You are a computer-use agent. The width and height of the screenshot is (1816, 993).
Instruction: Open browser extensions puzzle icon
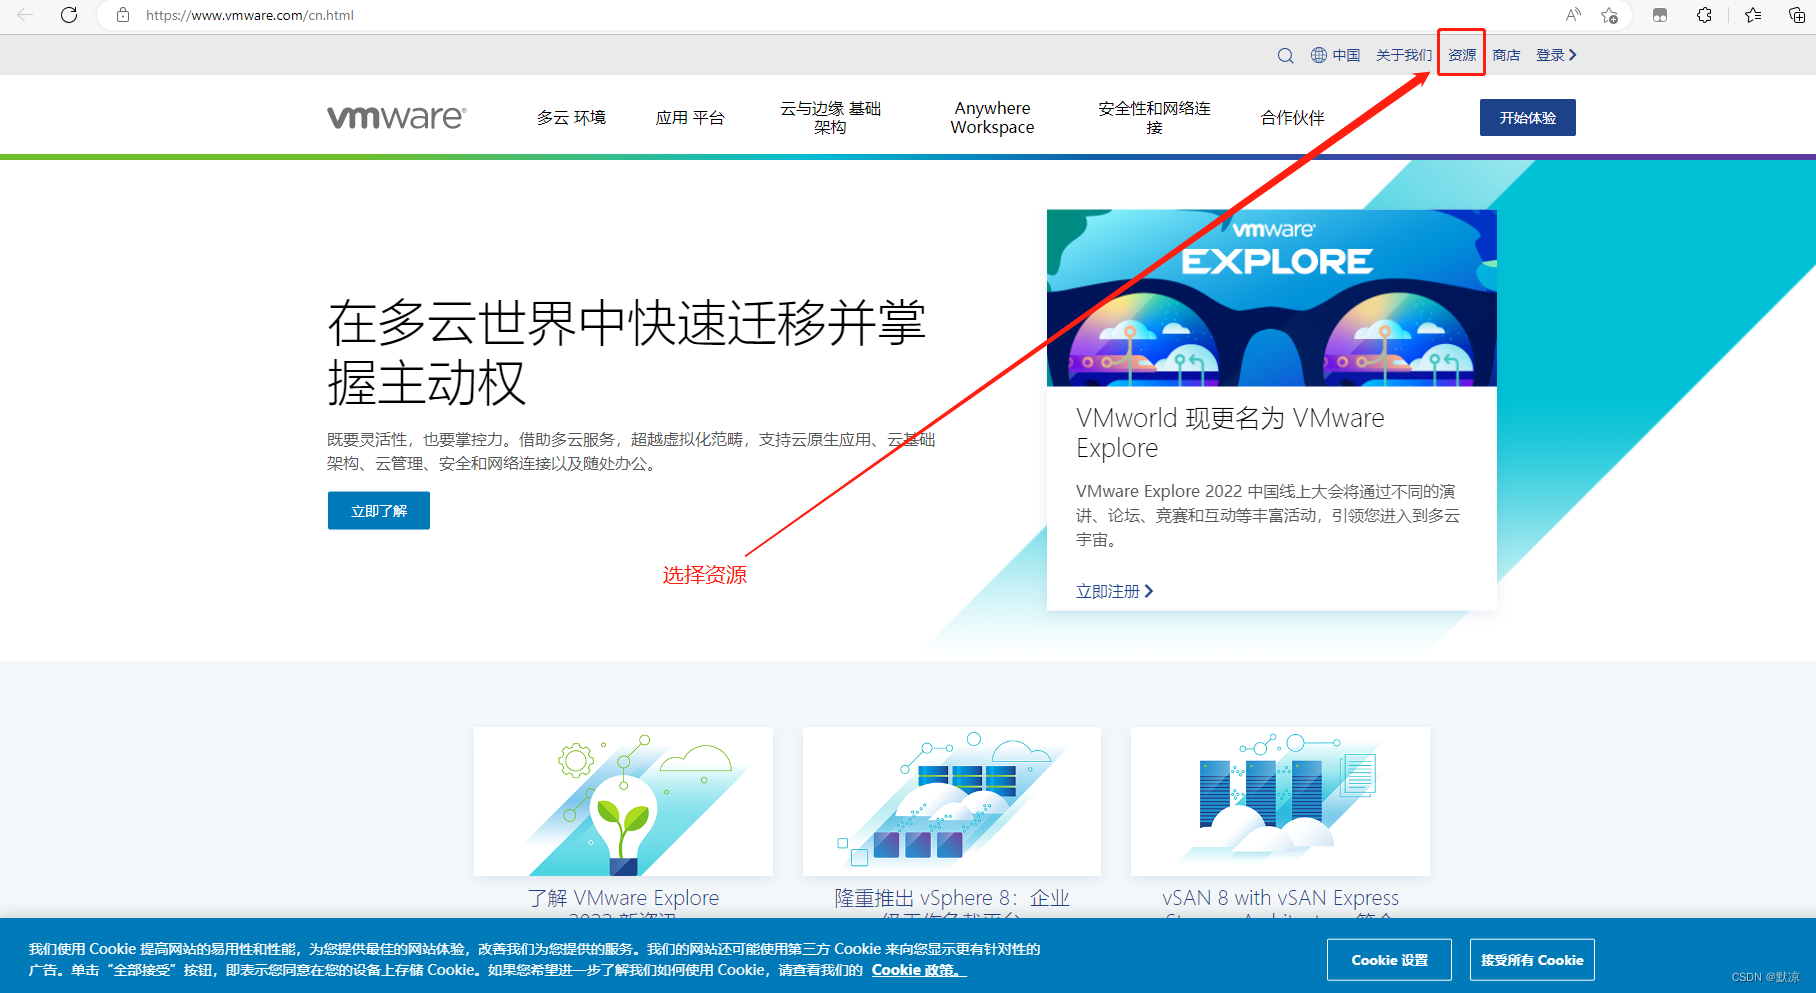point(1705,15)
